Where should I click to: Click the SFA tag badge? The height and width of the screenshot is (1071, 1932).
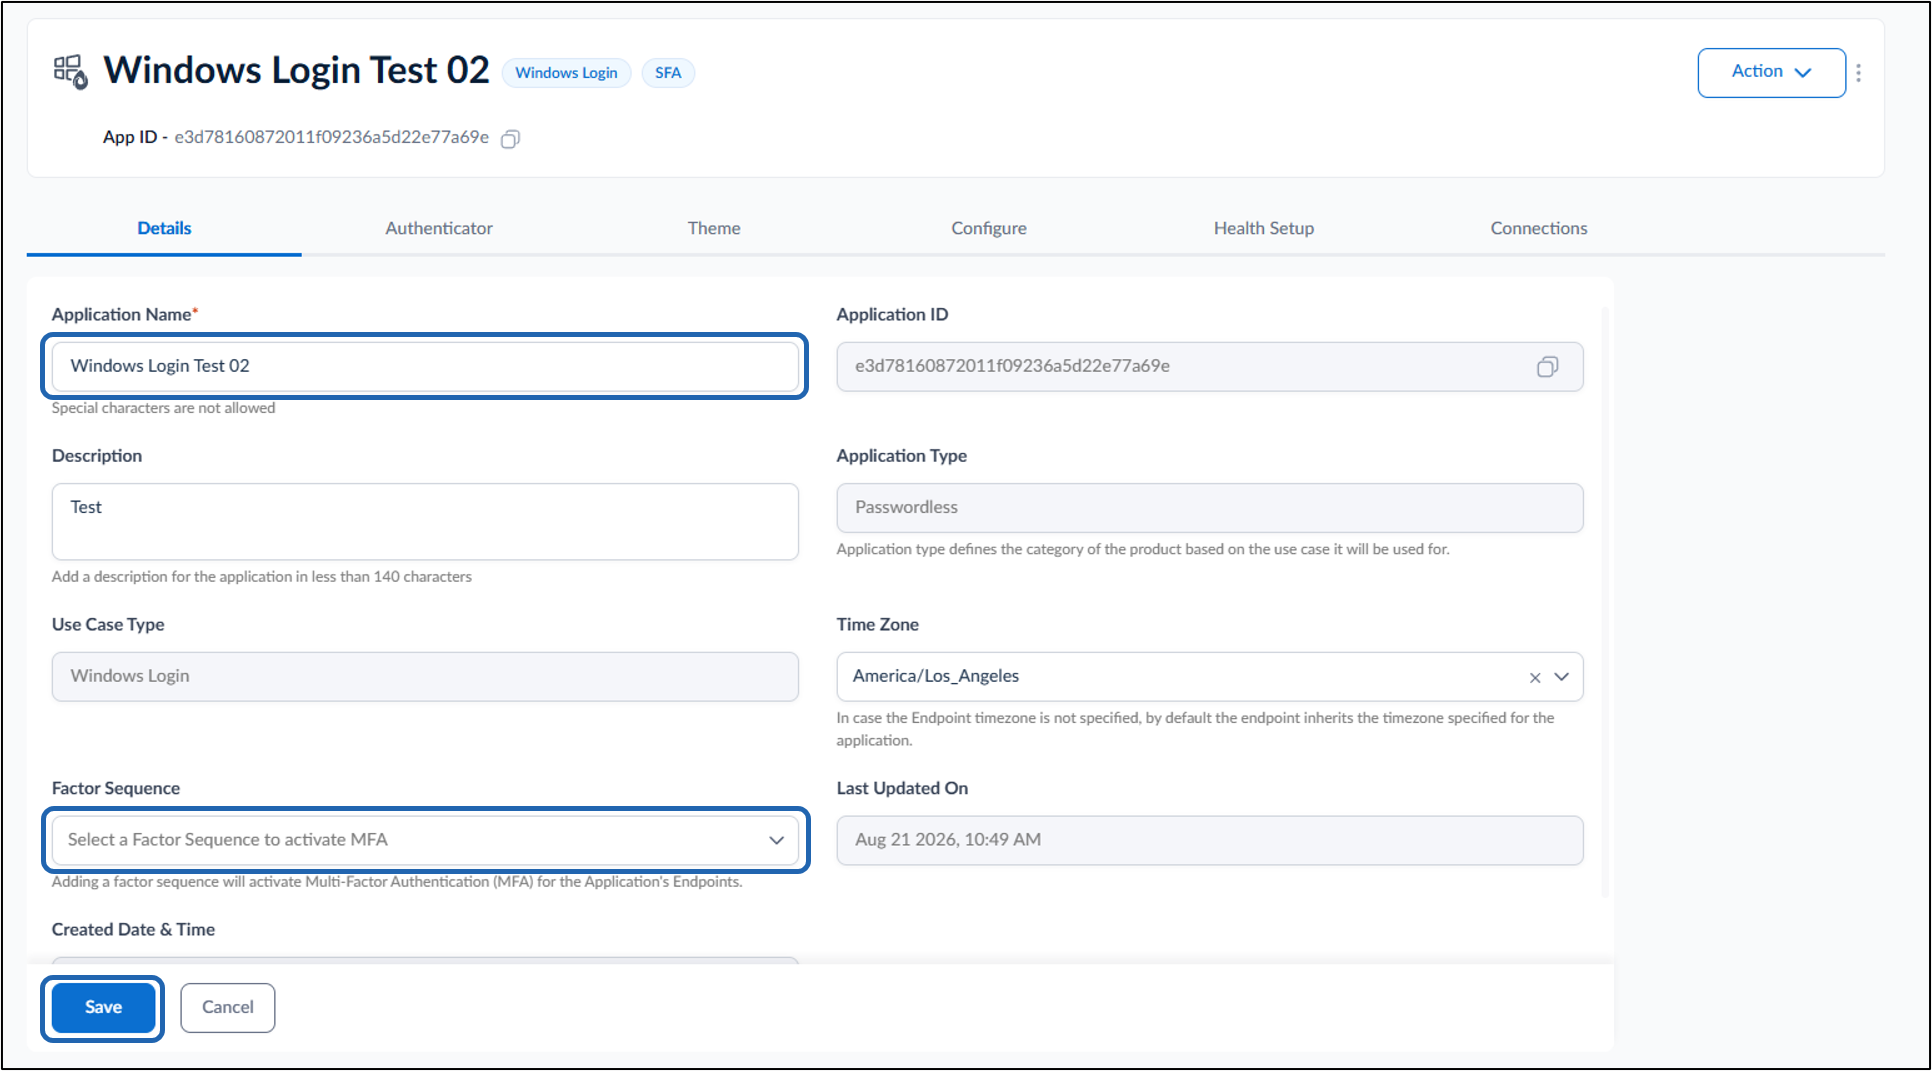[668, 73]
